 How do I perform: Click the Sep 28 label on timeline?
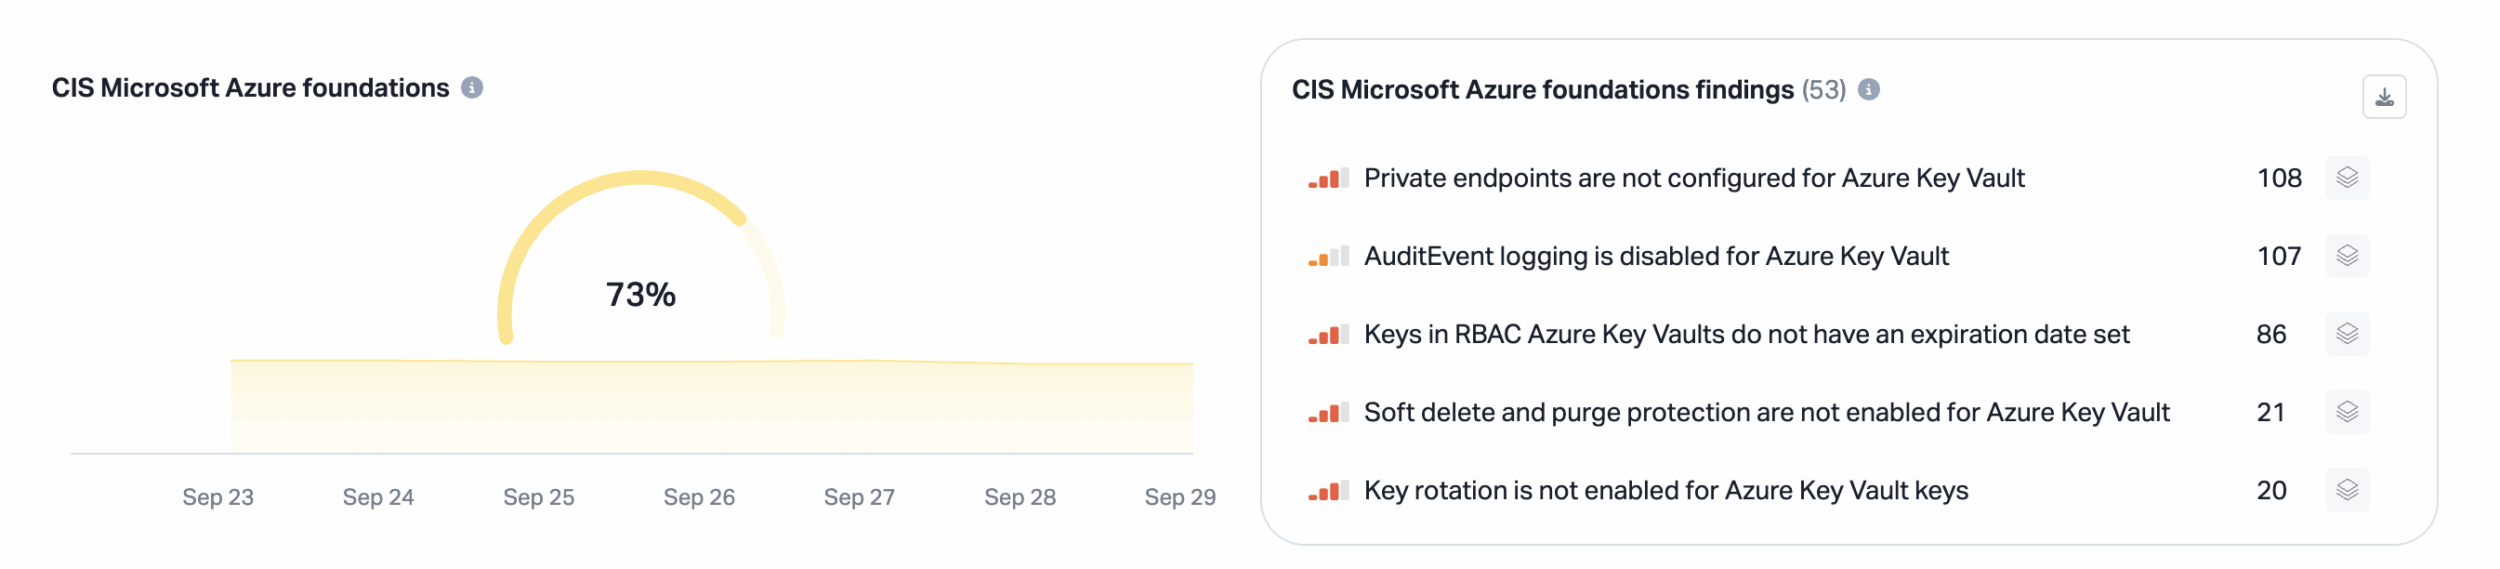(1020, 497)
